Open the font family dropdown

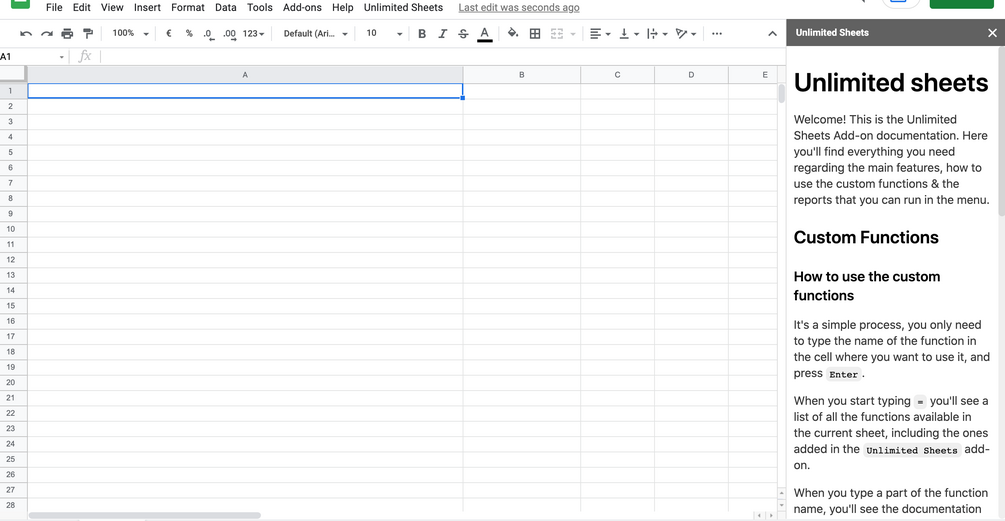point(315,33)
